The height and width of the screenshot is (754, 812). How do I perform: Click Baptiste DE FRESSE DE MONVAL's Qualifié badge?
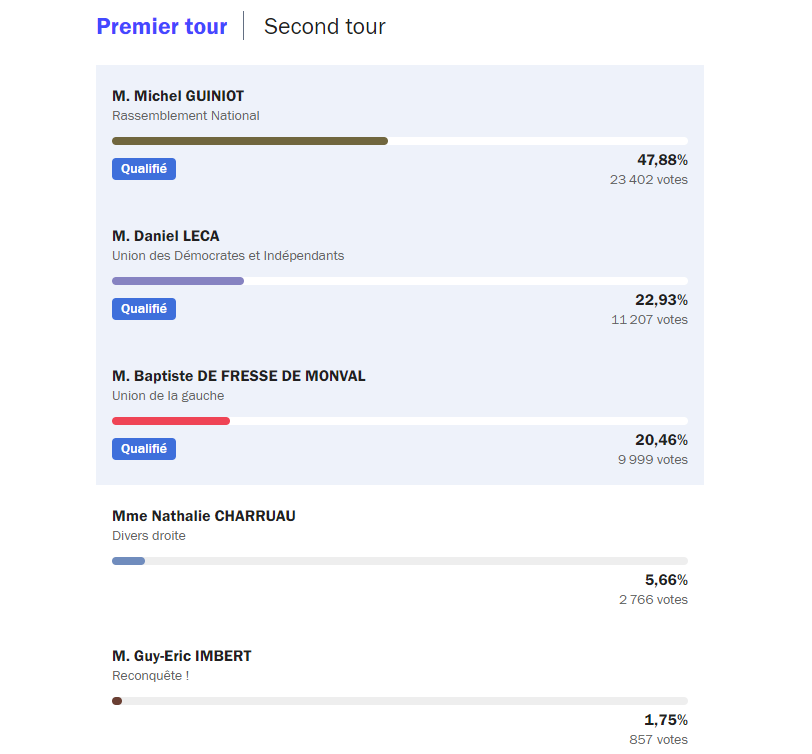point(144,449)
